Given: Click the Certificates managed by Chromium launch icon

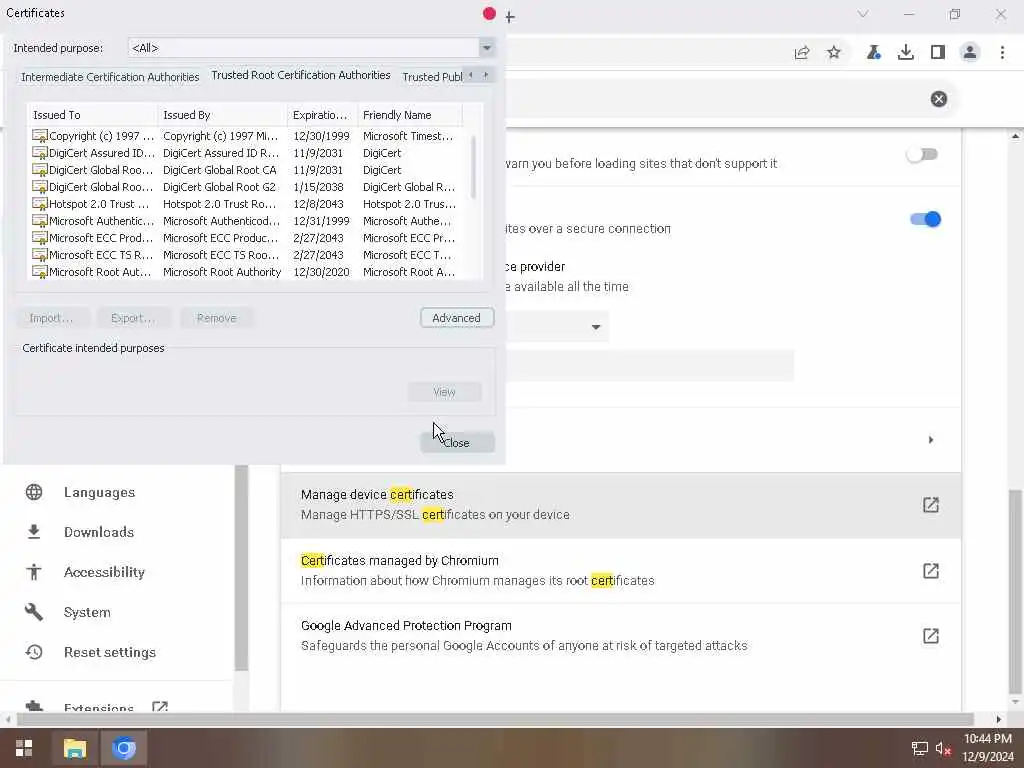Looking at the screenshot, I should (x=931, y=571).
